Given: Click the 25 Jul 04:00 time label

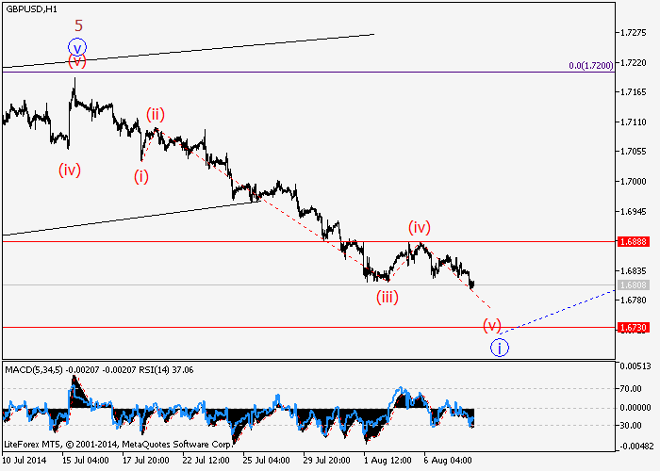Looking at the screenshot, I should [266, 460].
